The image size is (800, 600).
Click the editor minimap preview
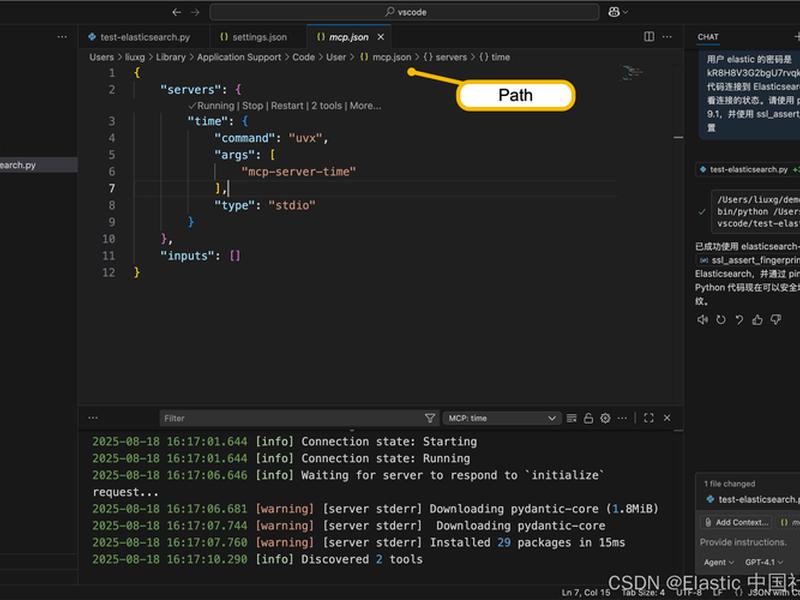pyautogui.click(x=633, y=72)
